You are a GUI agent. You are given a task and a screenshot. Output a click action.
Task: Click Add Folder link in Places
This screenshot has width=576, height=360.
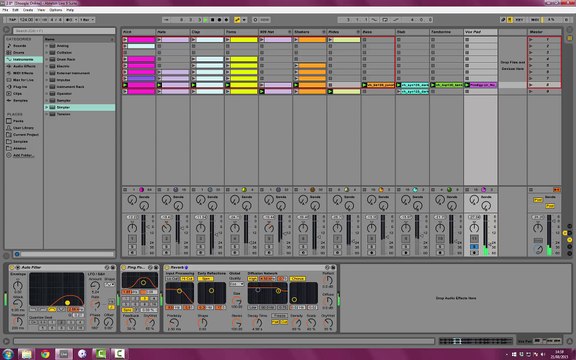[x=24, y=155]
